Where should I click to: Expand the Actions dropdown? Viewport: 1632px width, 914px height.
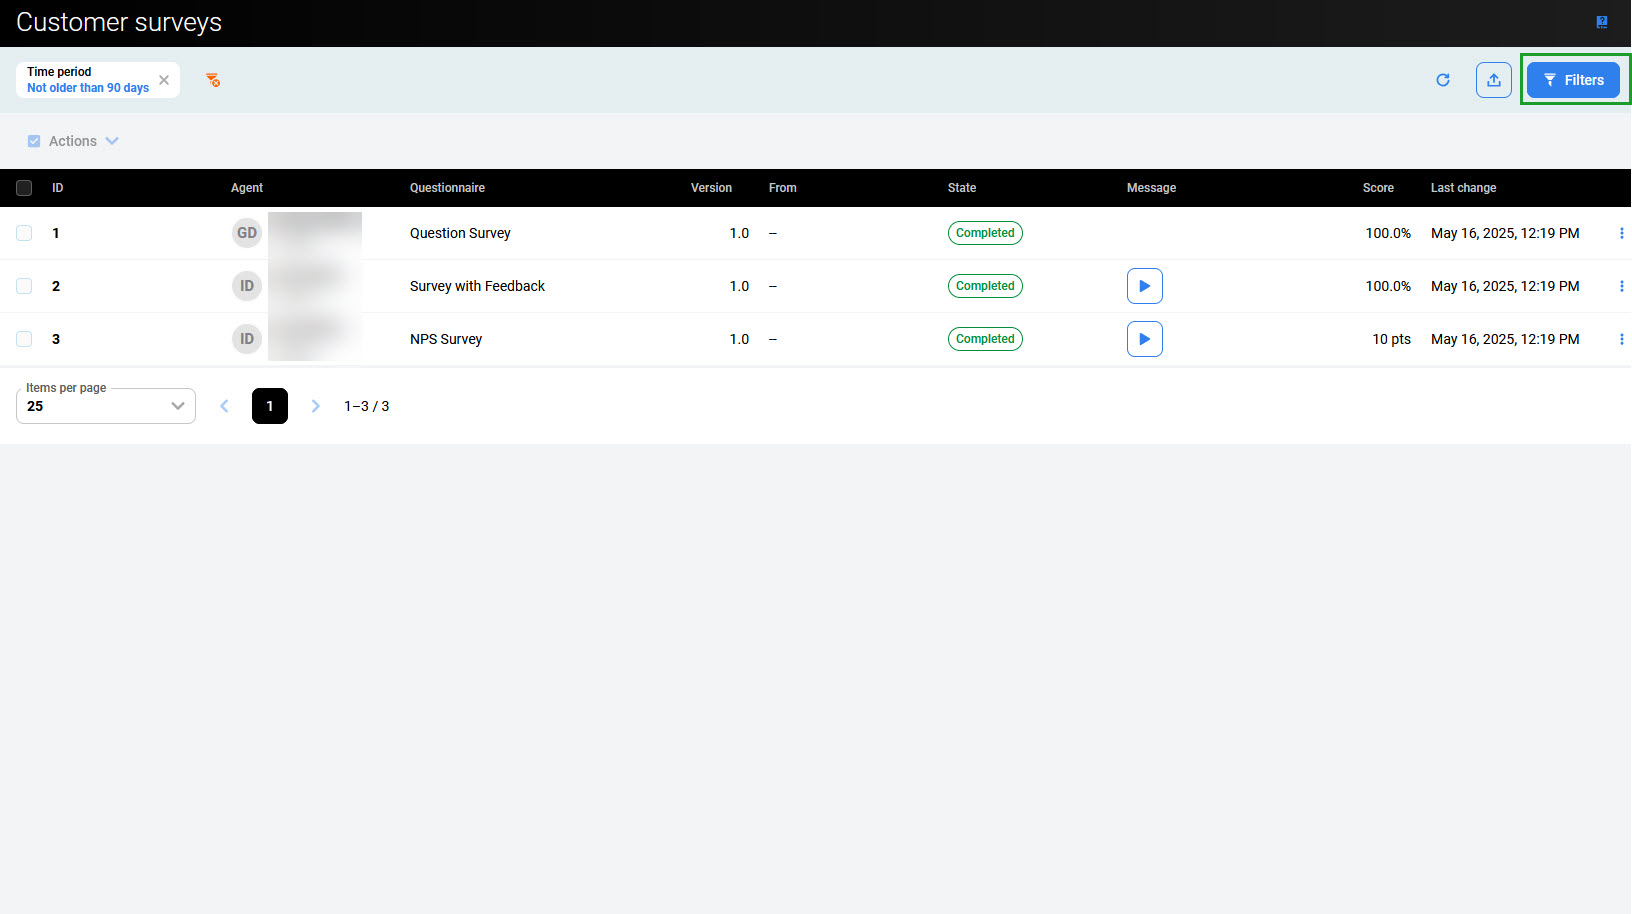84,141
